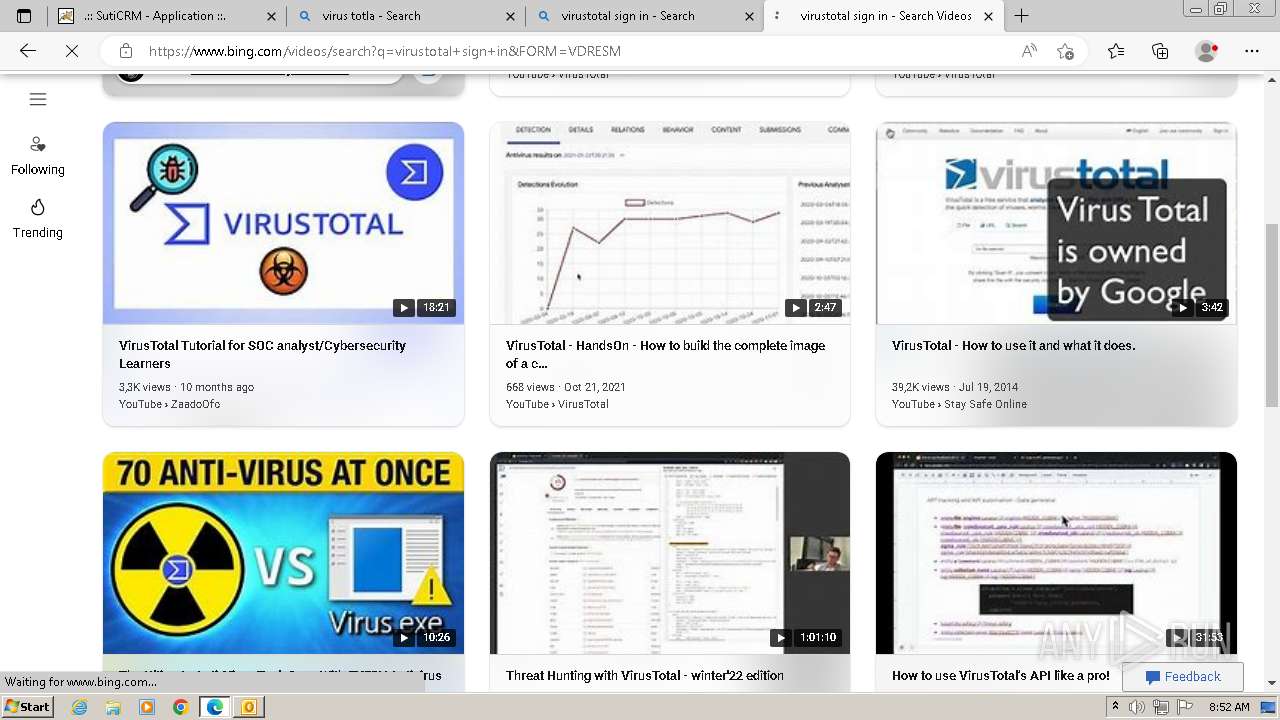The height and width of the screenshot is (720, 1280).
Task: Click YouTube › ZaadoOfc source text
Action: click(169, 404)
